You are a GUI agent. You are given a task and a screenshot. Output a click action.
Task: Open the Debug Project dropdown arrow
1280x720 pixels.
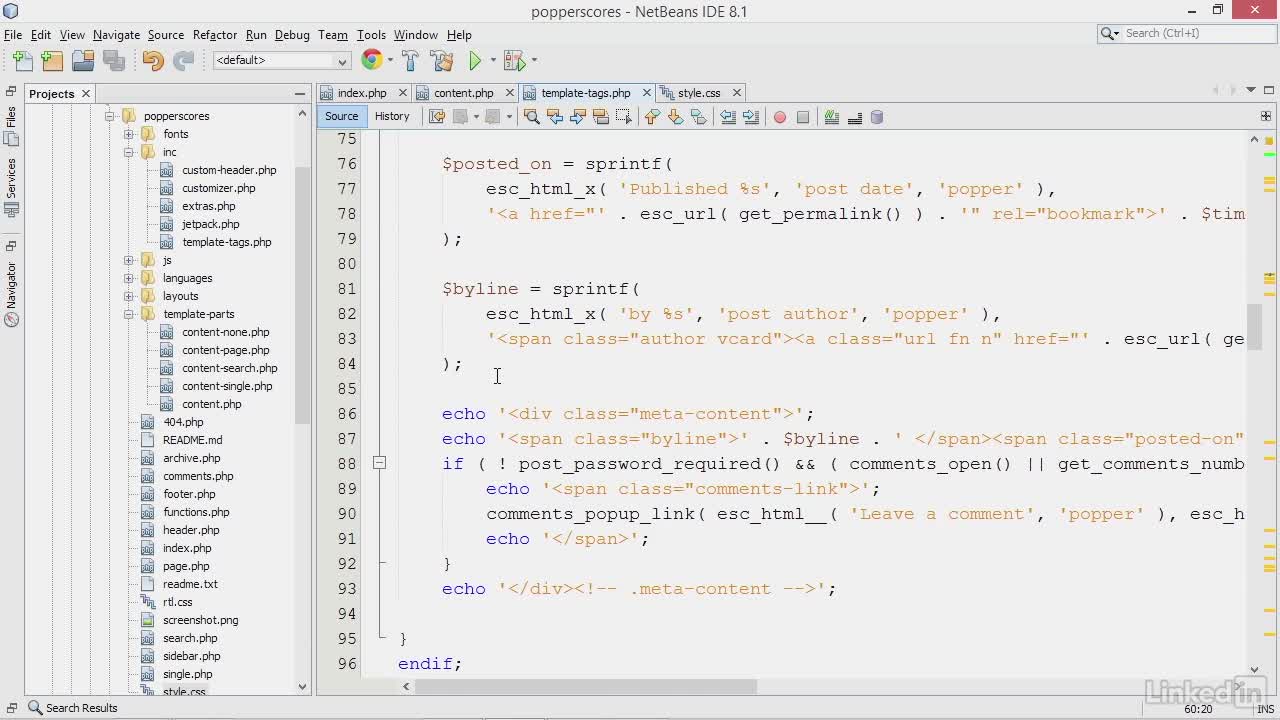[x=533, y=61]
